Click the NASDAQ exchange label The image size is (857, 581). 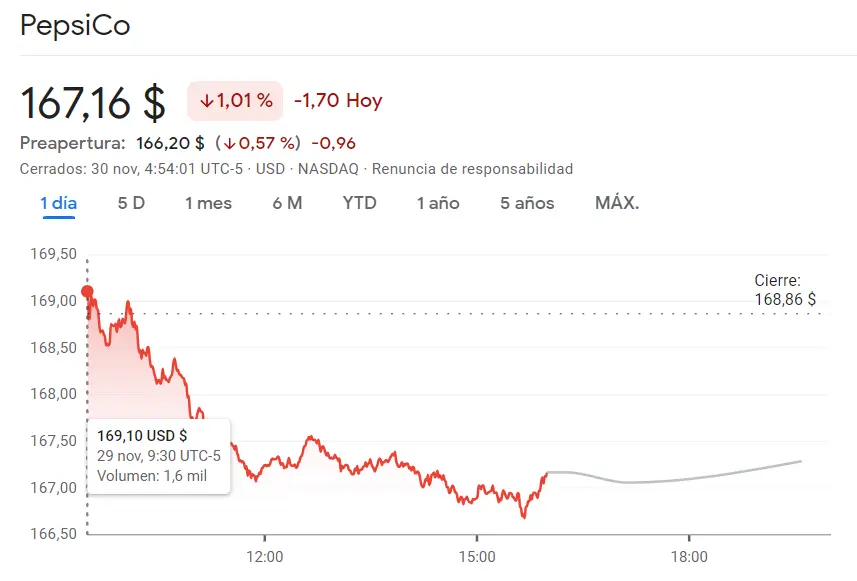325,169
